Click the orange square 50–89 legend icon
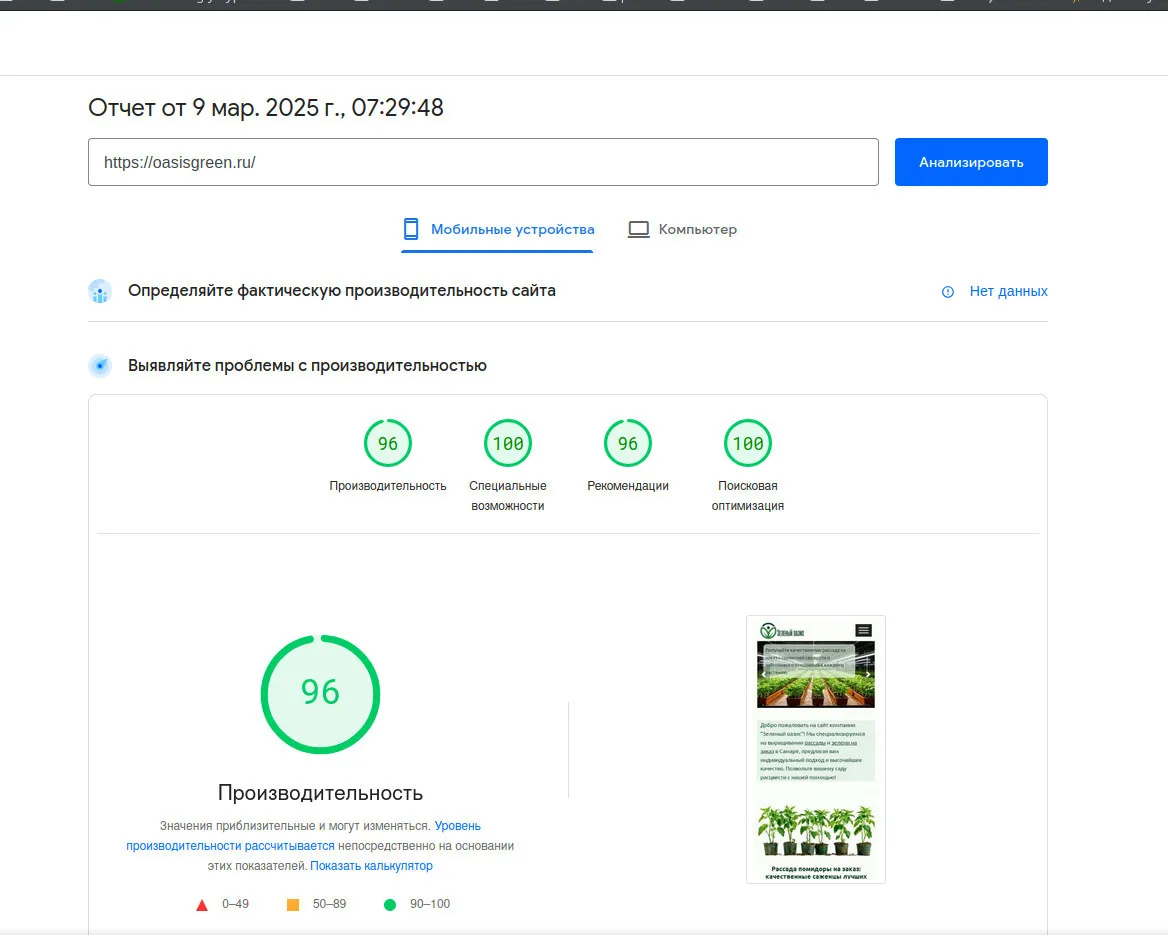 (293, 904)
